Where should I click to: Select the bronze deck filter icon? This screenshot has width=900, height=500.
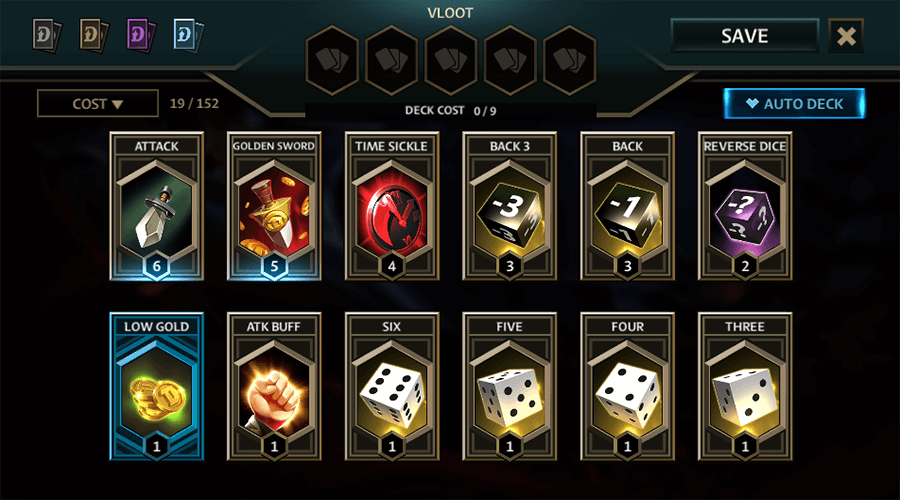94,36
